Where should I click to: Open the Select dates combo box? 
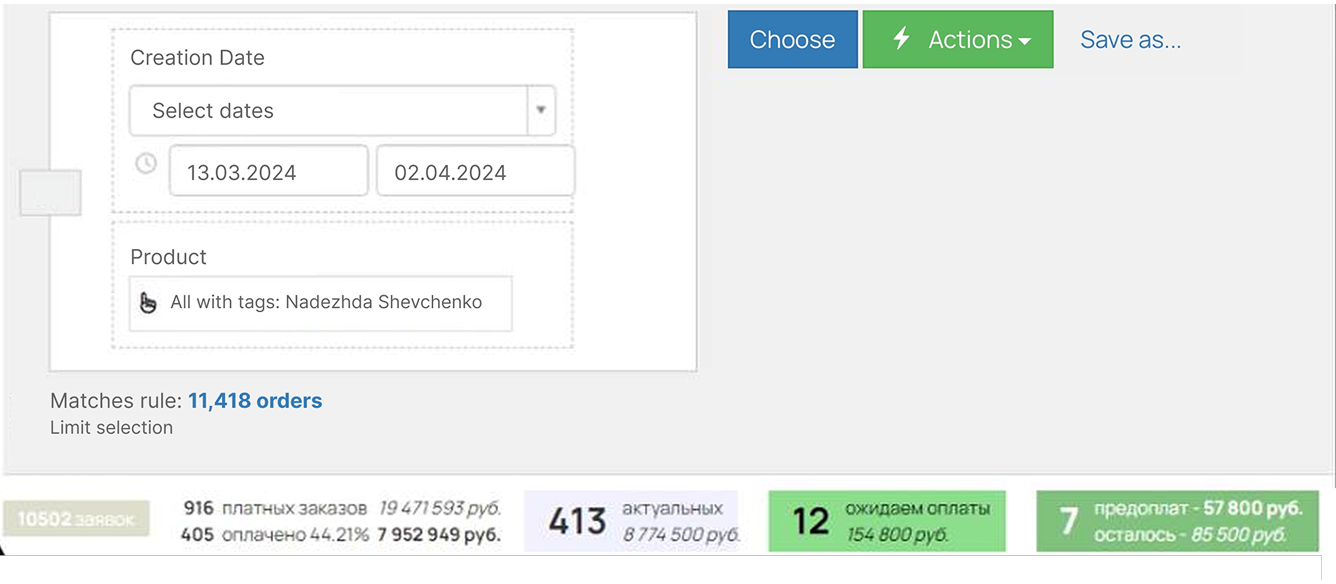[328, 111]
